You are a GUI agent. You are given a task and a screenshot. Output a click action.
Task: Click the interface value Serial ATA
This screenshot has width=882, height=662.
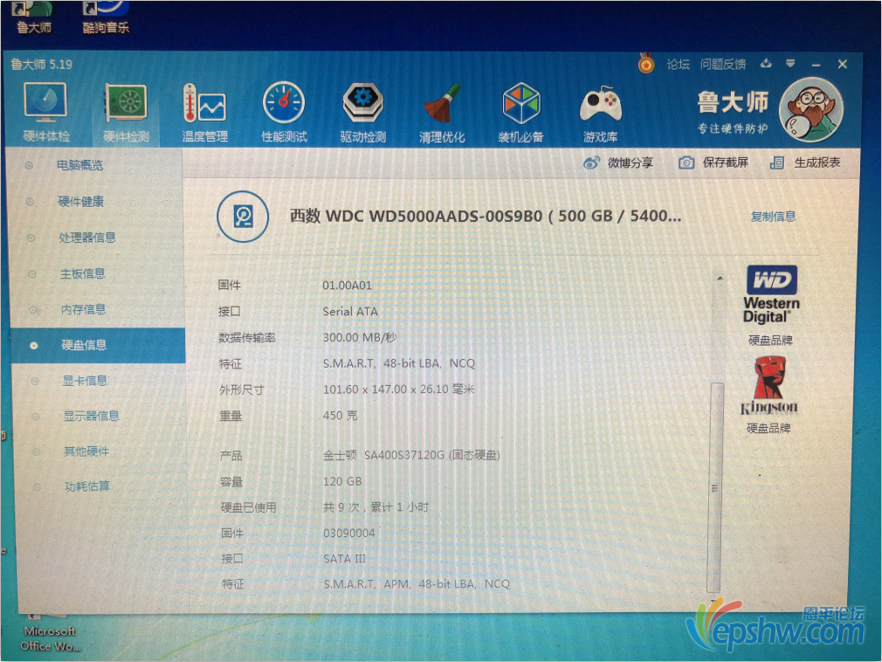tap(350, 312)
